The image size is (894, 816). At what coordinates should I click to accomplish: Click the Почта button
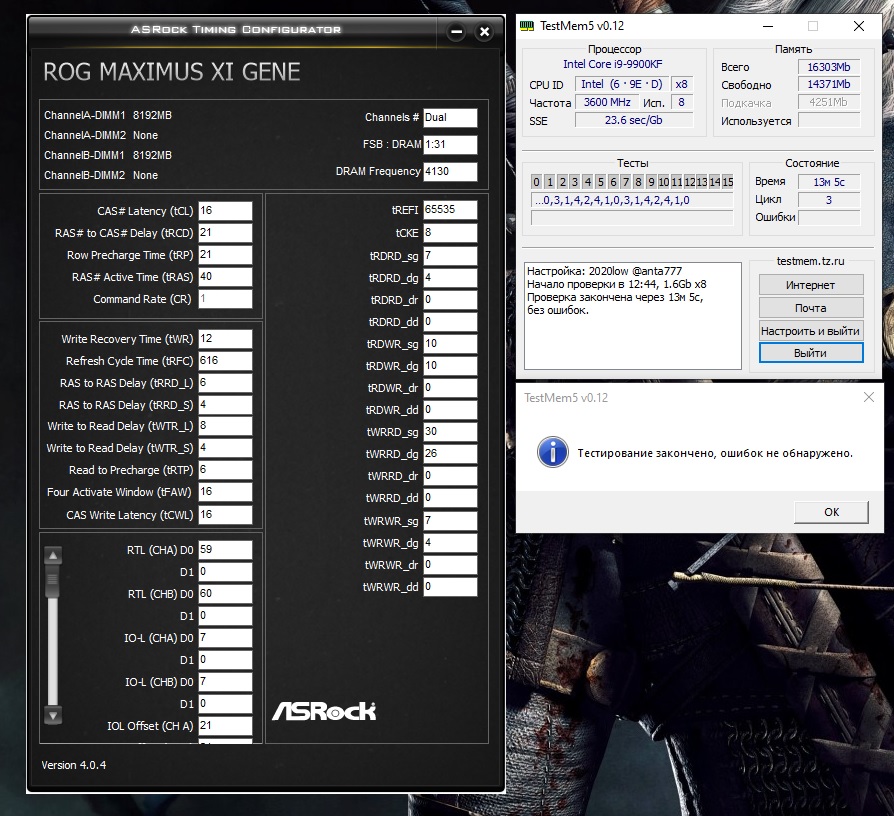tap(811, 308)
